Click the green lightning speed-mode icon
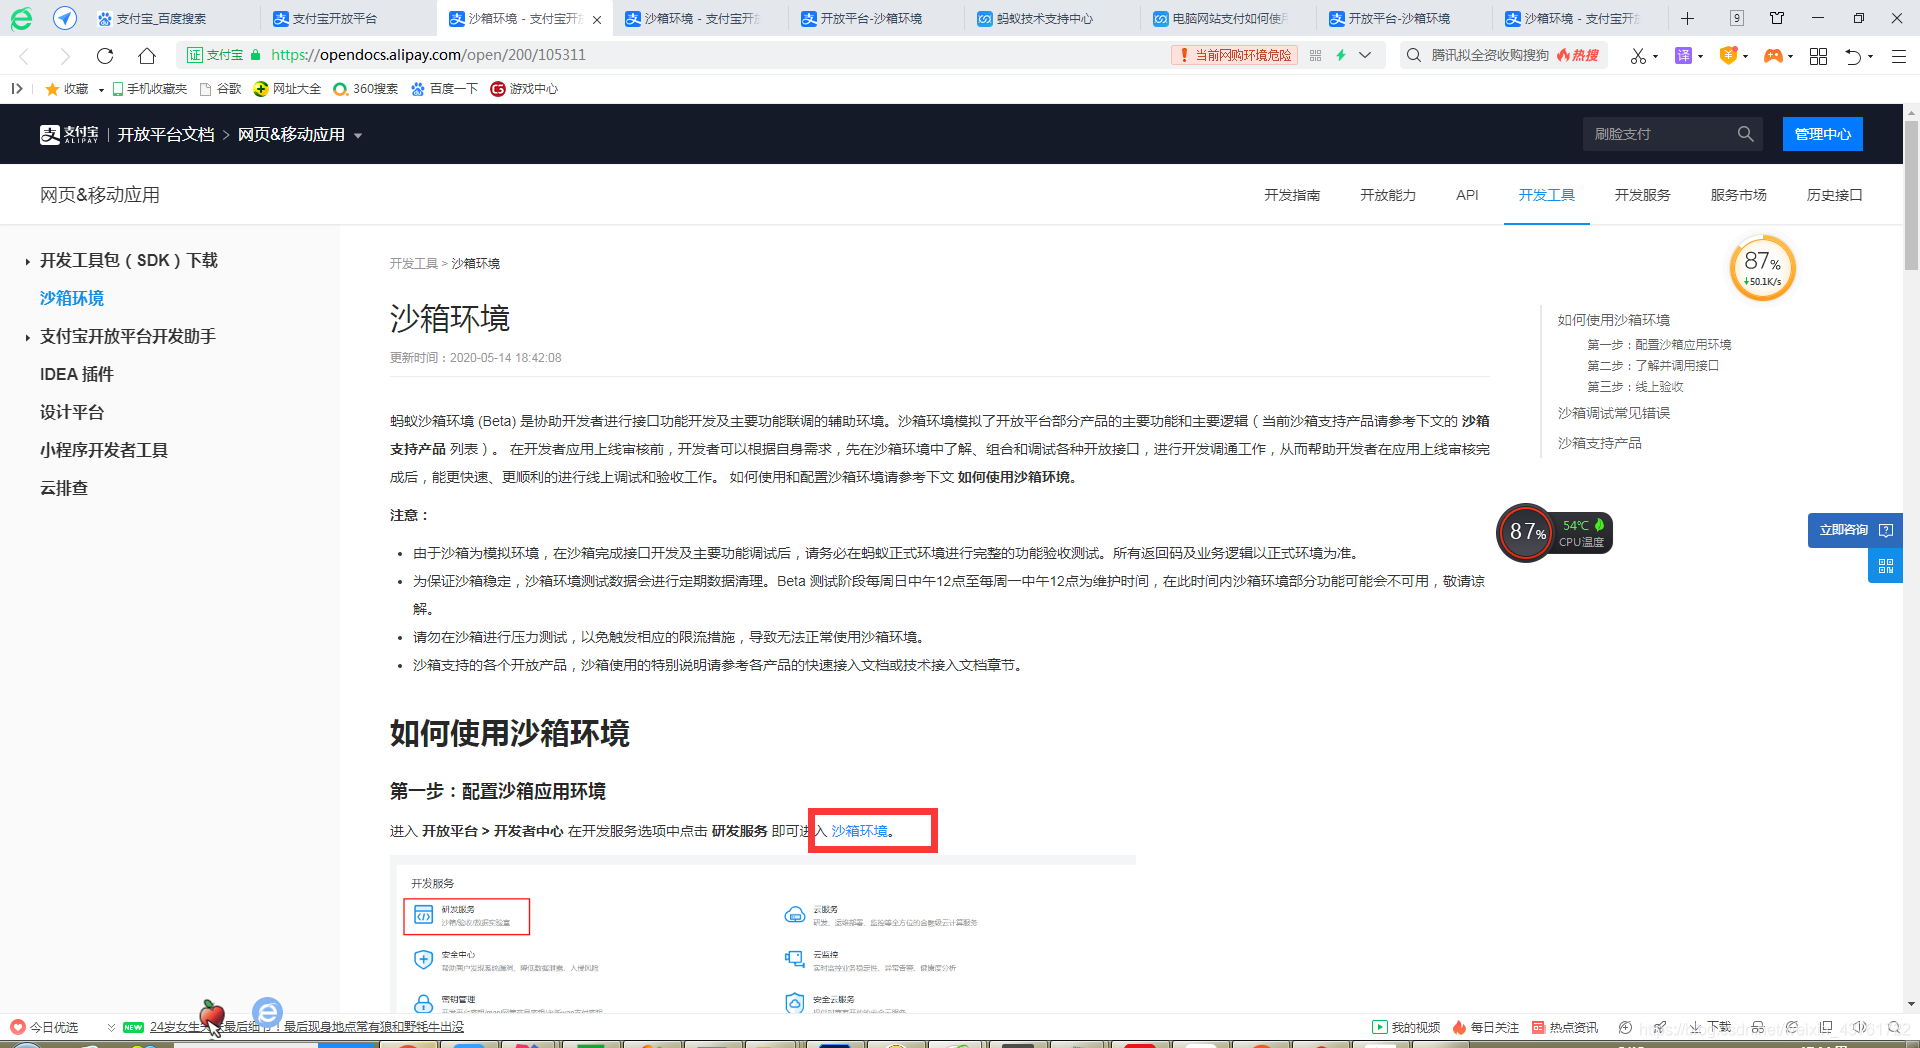The height and width of the screenshot is (1048, 1920). tap(1341, 55)
